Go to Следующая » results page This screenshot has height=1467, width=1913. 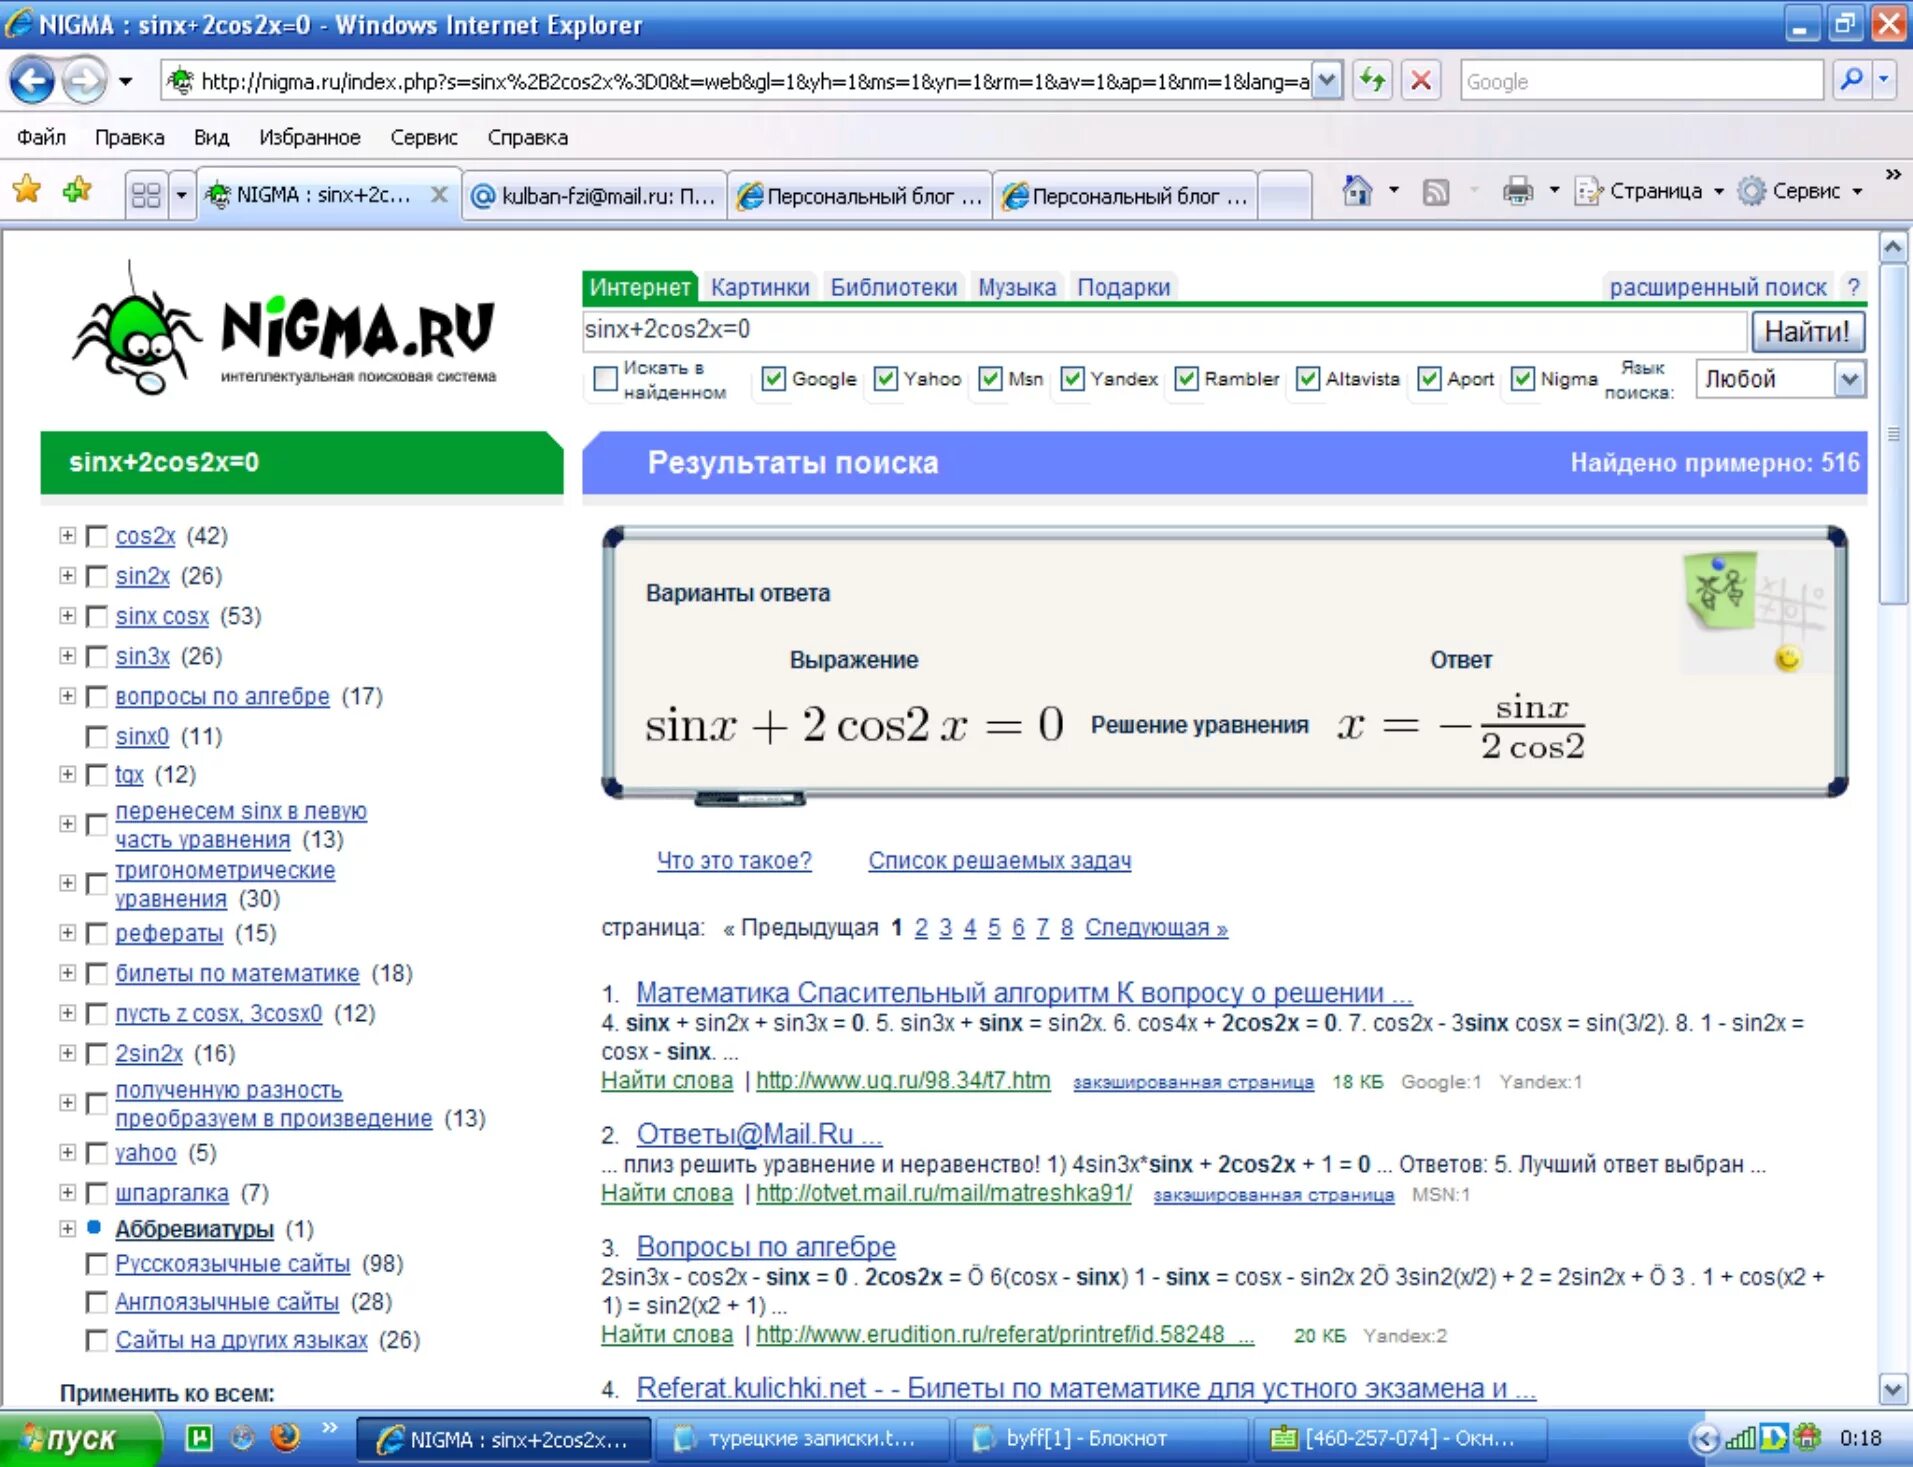[1156, 928]
